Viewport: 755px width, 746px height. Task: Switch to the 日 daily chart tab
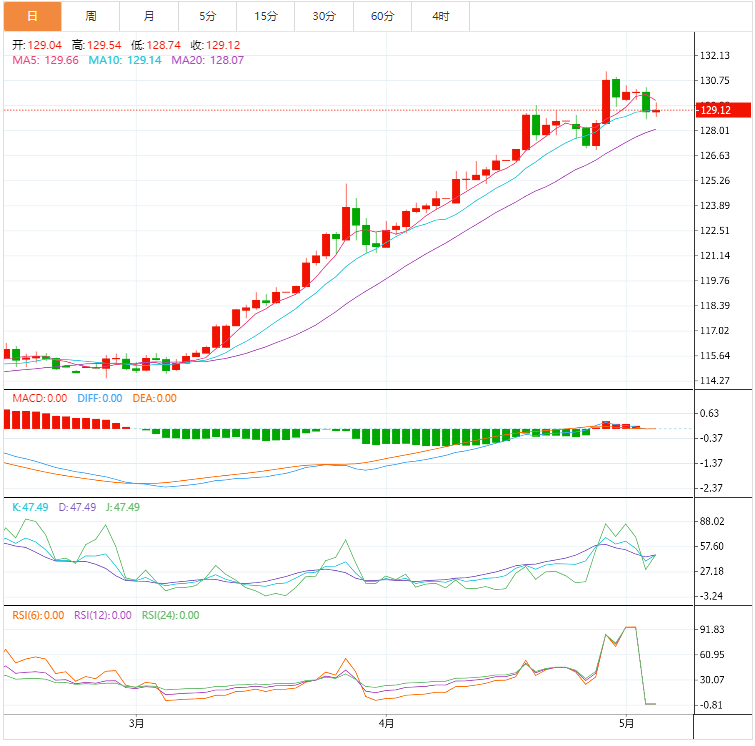(x=32, y=16)
